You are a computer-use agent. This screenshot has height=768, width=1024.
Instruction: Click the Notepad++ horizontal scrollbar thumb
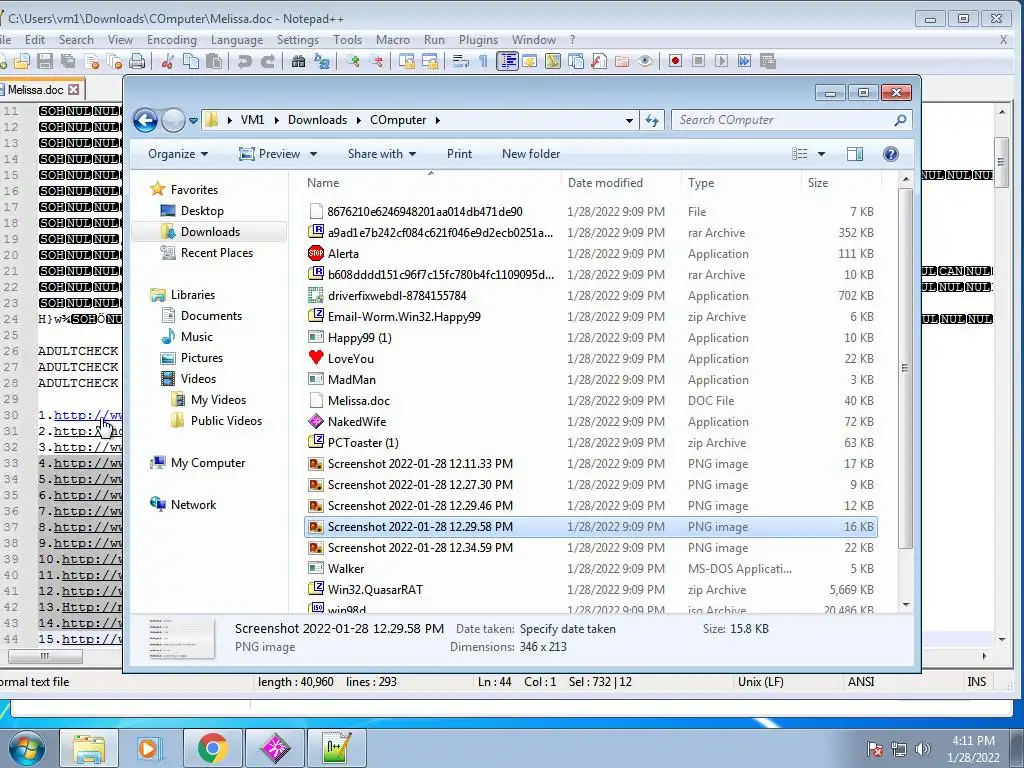[x=44, y=656]
